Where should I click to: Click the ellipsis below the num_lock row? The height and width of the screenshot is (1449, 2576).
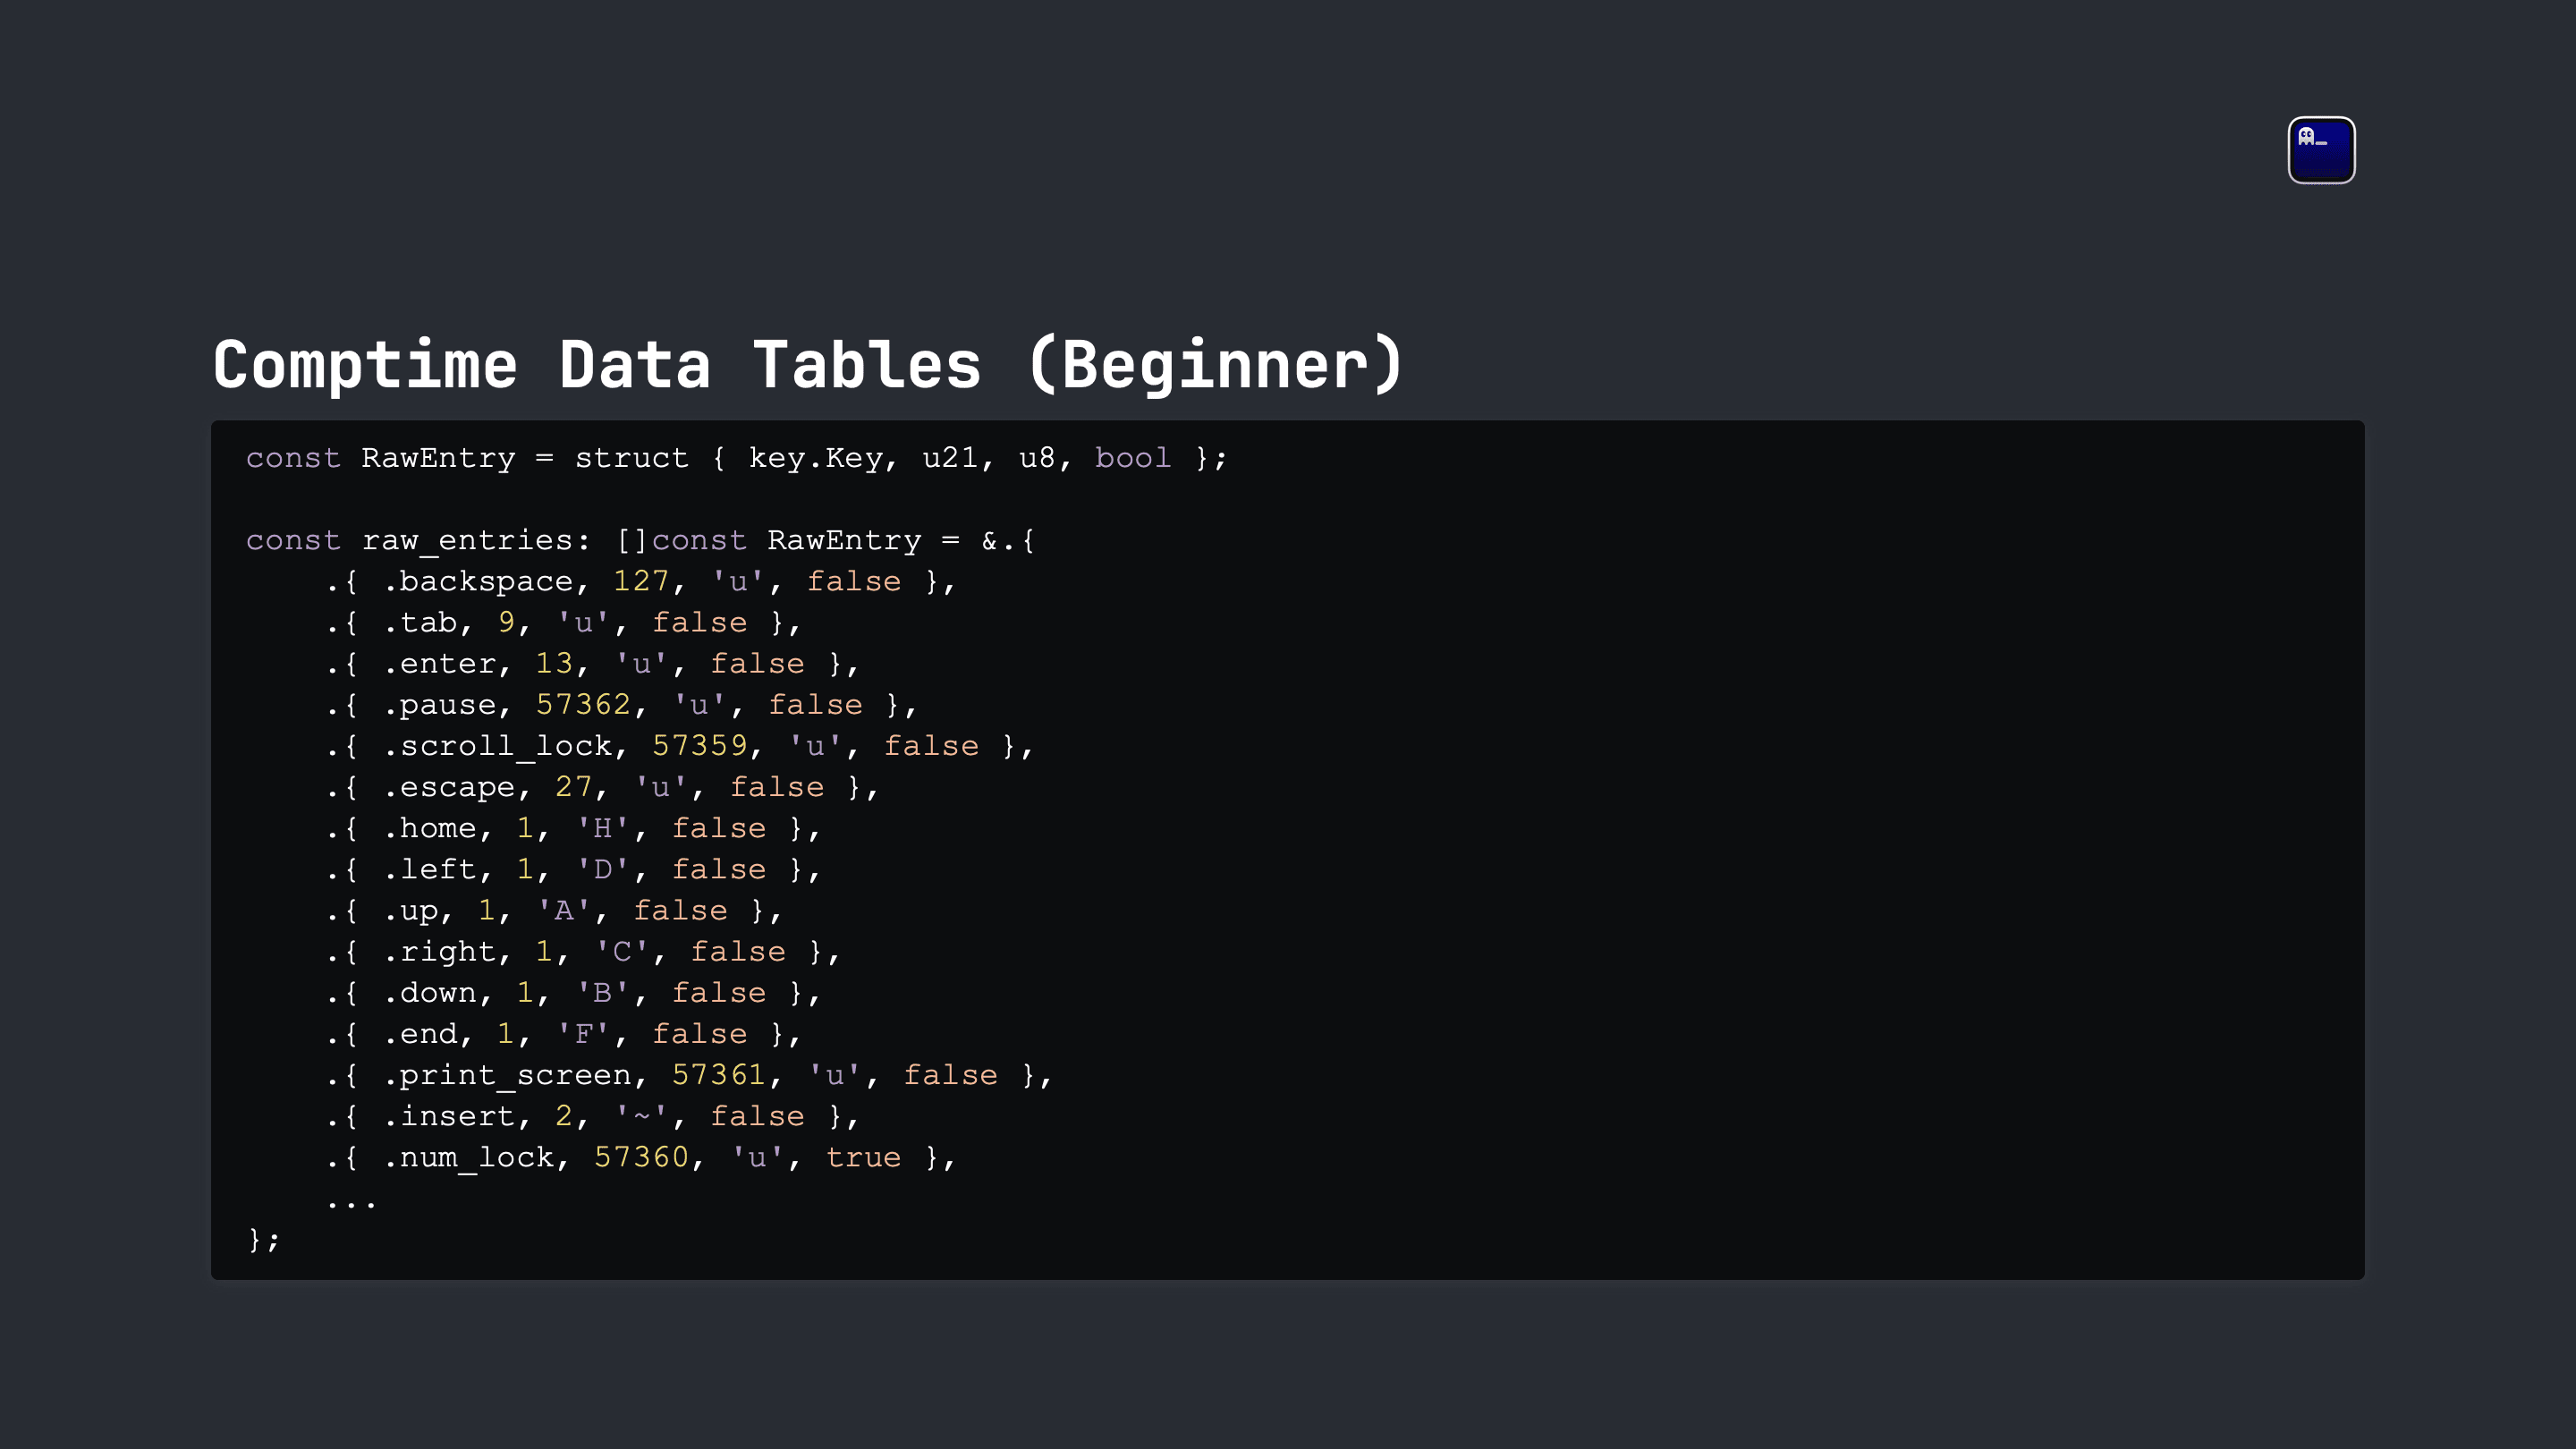pos(351,1203)
